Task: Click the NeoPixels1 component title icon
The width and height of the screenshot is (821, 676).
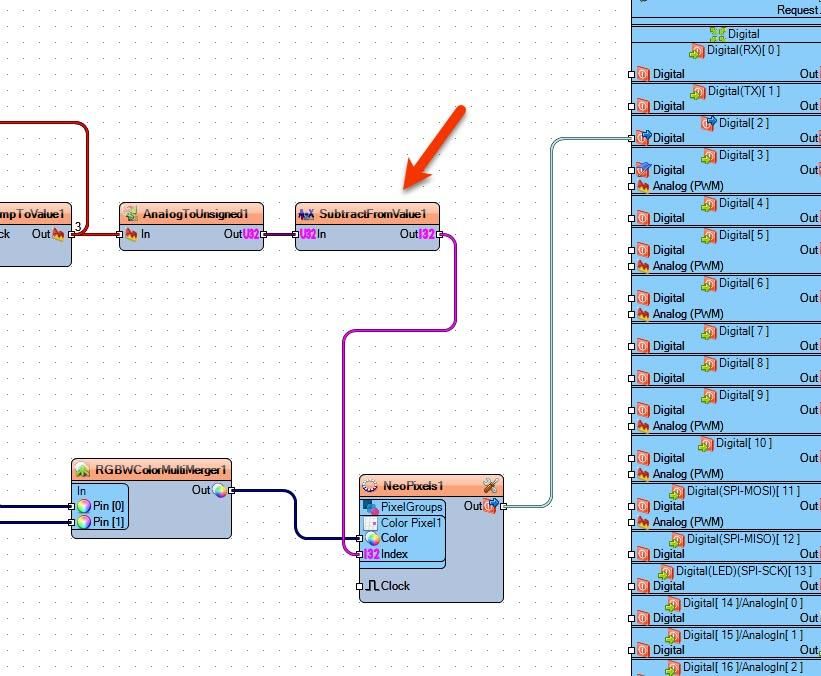Action: coord(370,486)
